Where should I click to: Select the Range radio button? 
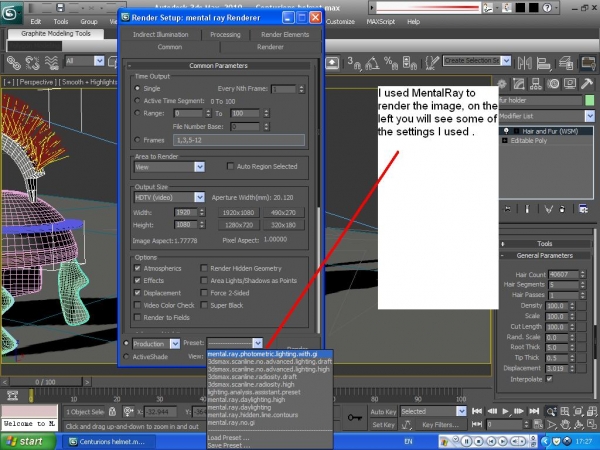coord(137,113)
